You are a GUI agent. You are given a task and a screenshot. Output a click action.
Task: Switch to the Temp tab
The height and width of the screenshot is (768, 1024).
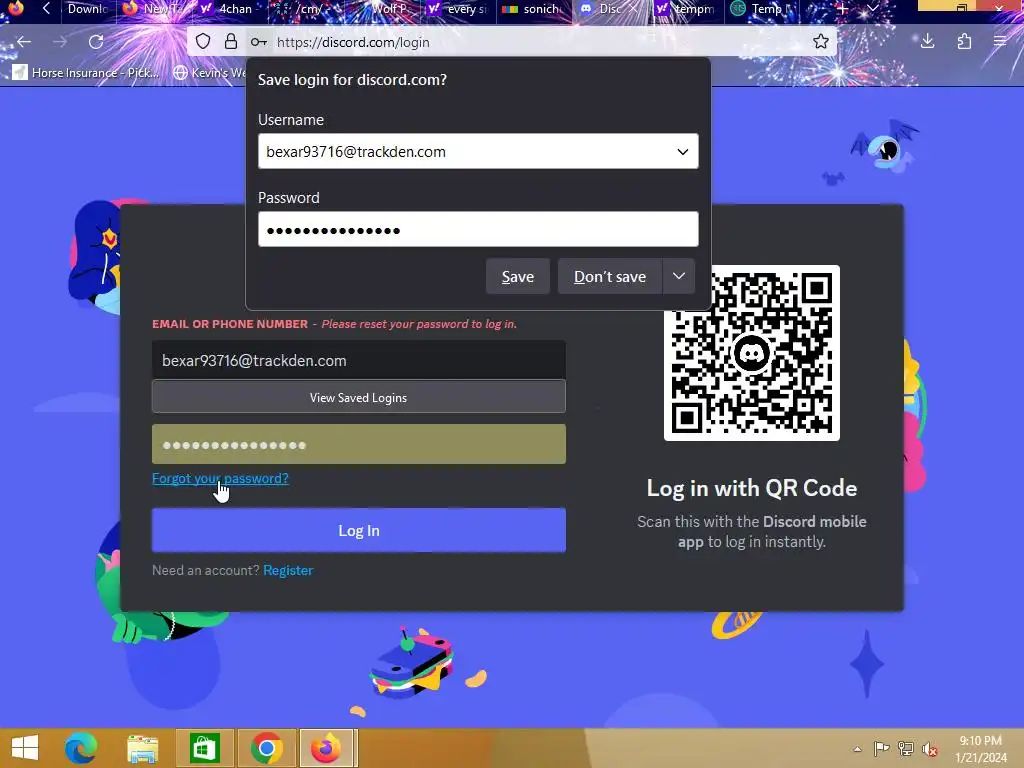pos(761,9)
